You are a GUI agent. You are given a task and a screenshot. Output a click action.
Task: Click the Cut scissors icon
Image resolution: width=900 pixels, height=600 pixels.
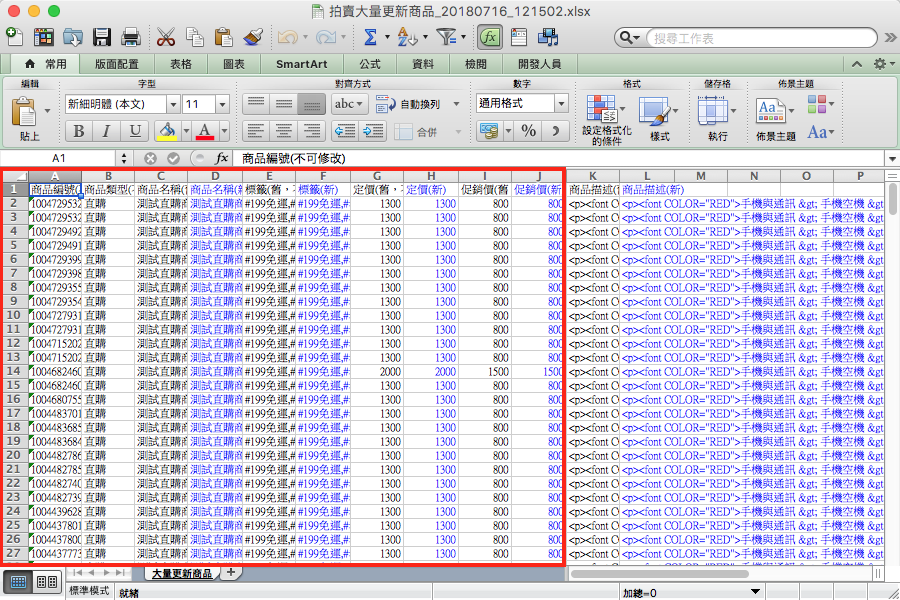[166, 38]
